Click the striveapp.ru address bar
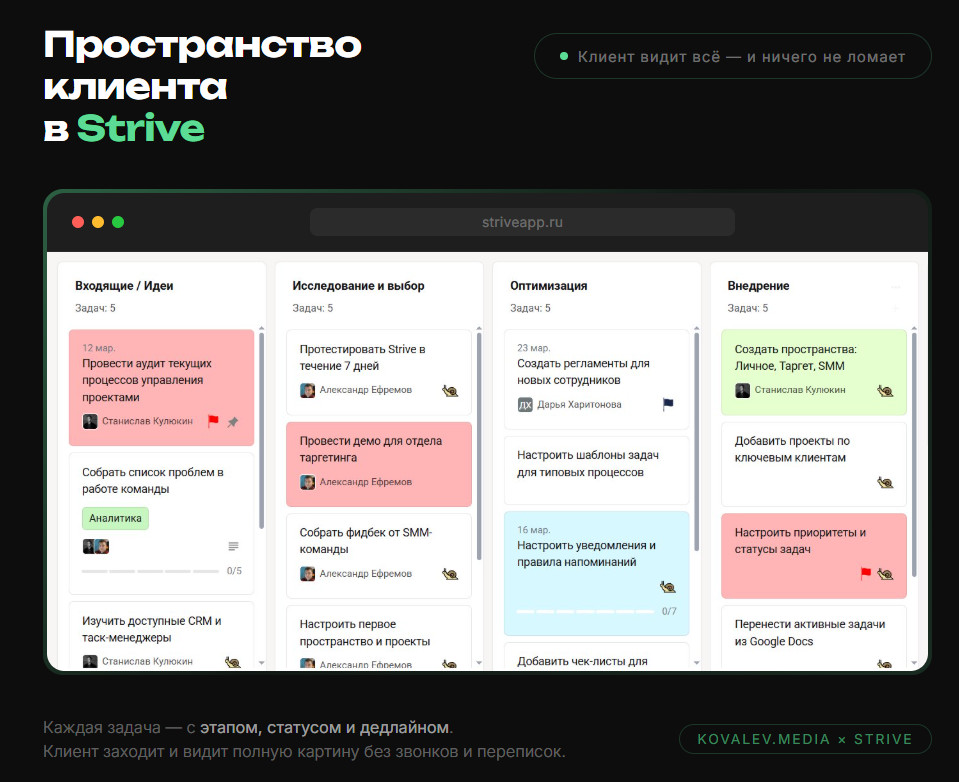Viewport: 959px width, 782px height. pyautogui.click(x=522, y=222)
